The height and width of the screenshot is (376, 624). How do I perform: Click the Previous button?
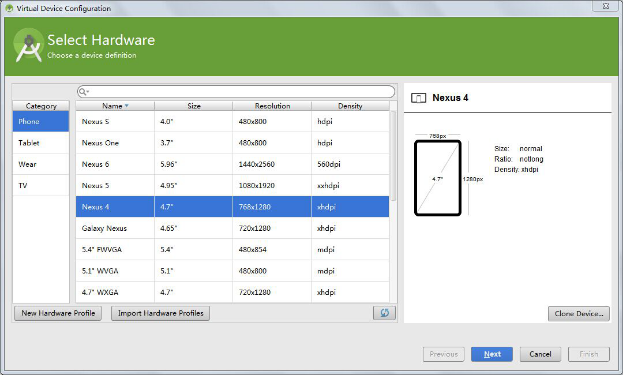pyautogui.click(x=444, y=354)
